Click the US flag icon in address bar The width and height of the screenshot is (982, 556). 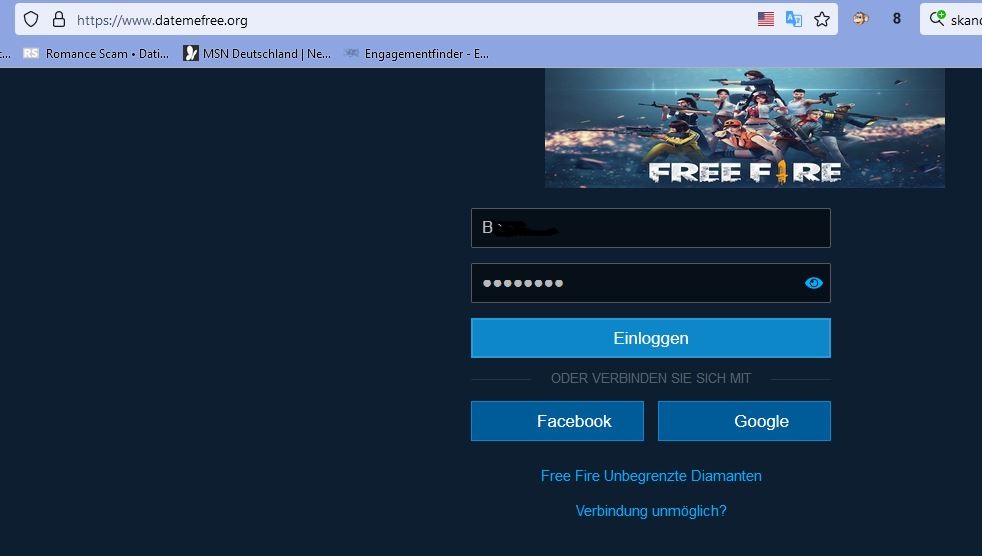(x=765, y=19)
